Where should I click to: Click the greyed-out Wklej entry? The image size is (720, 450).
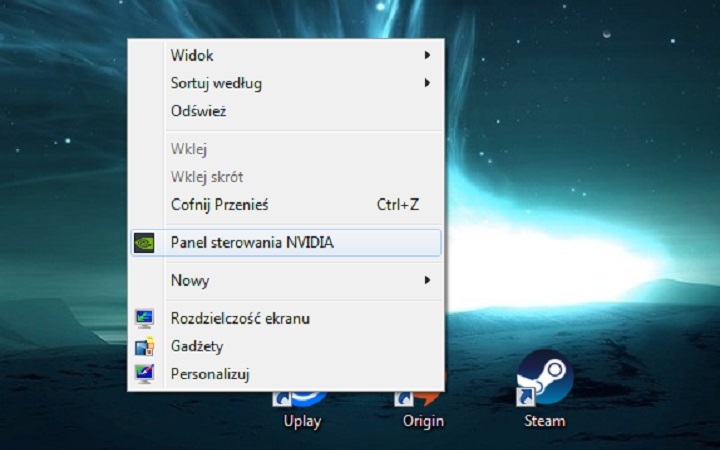pyautogui.click(x=189, y=149)
